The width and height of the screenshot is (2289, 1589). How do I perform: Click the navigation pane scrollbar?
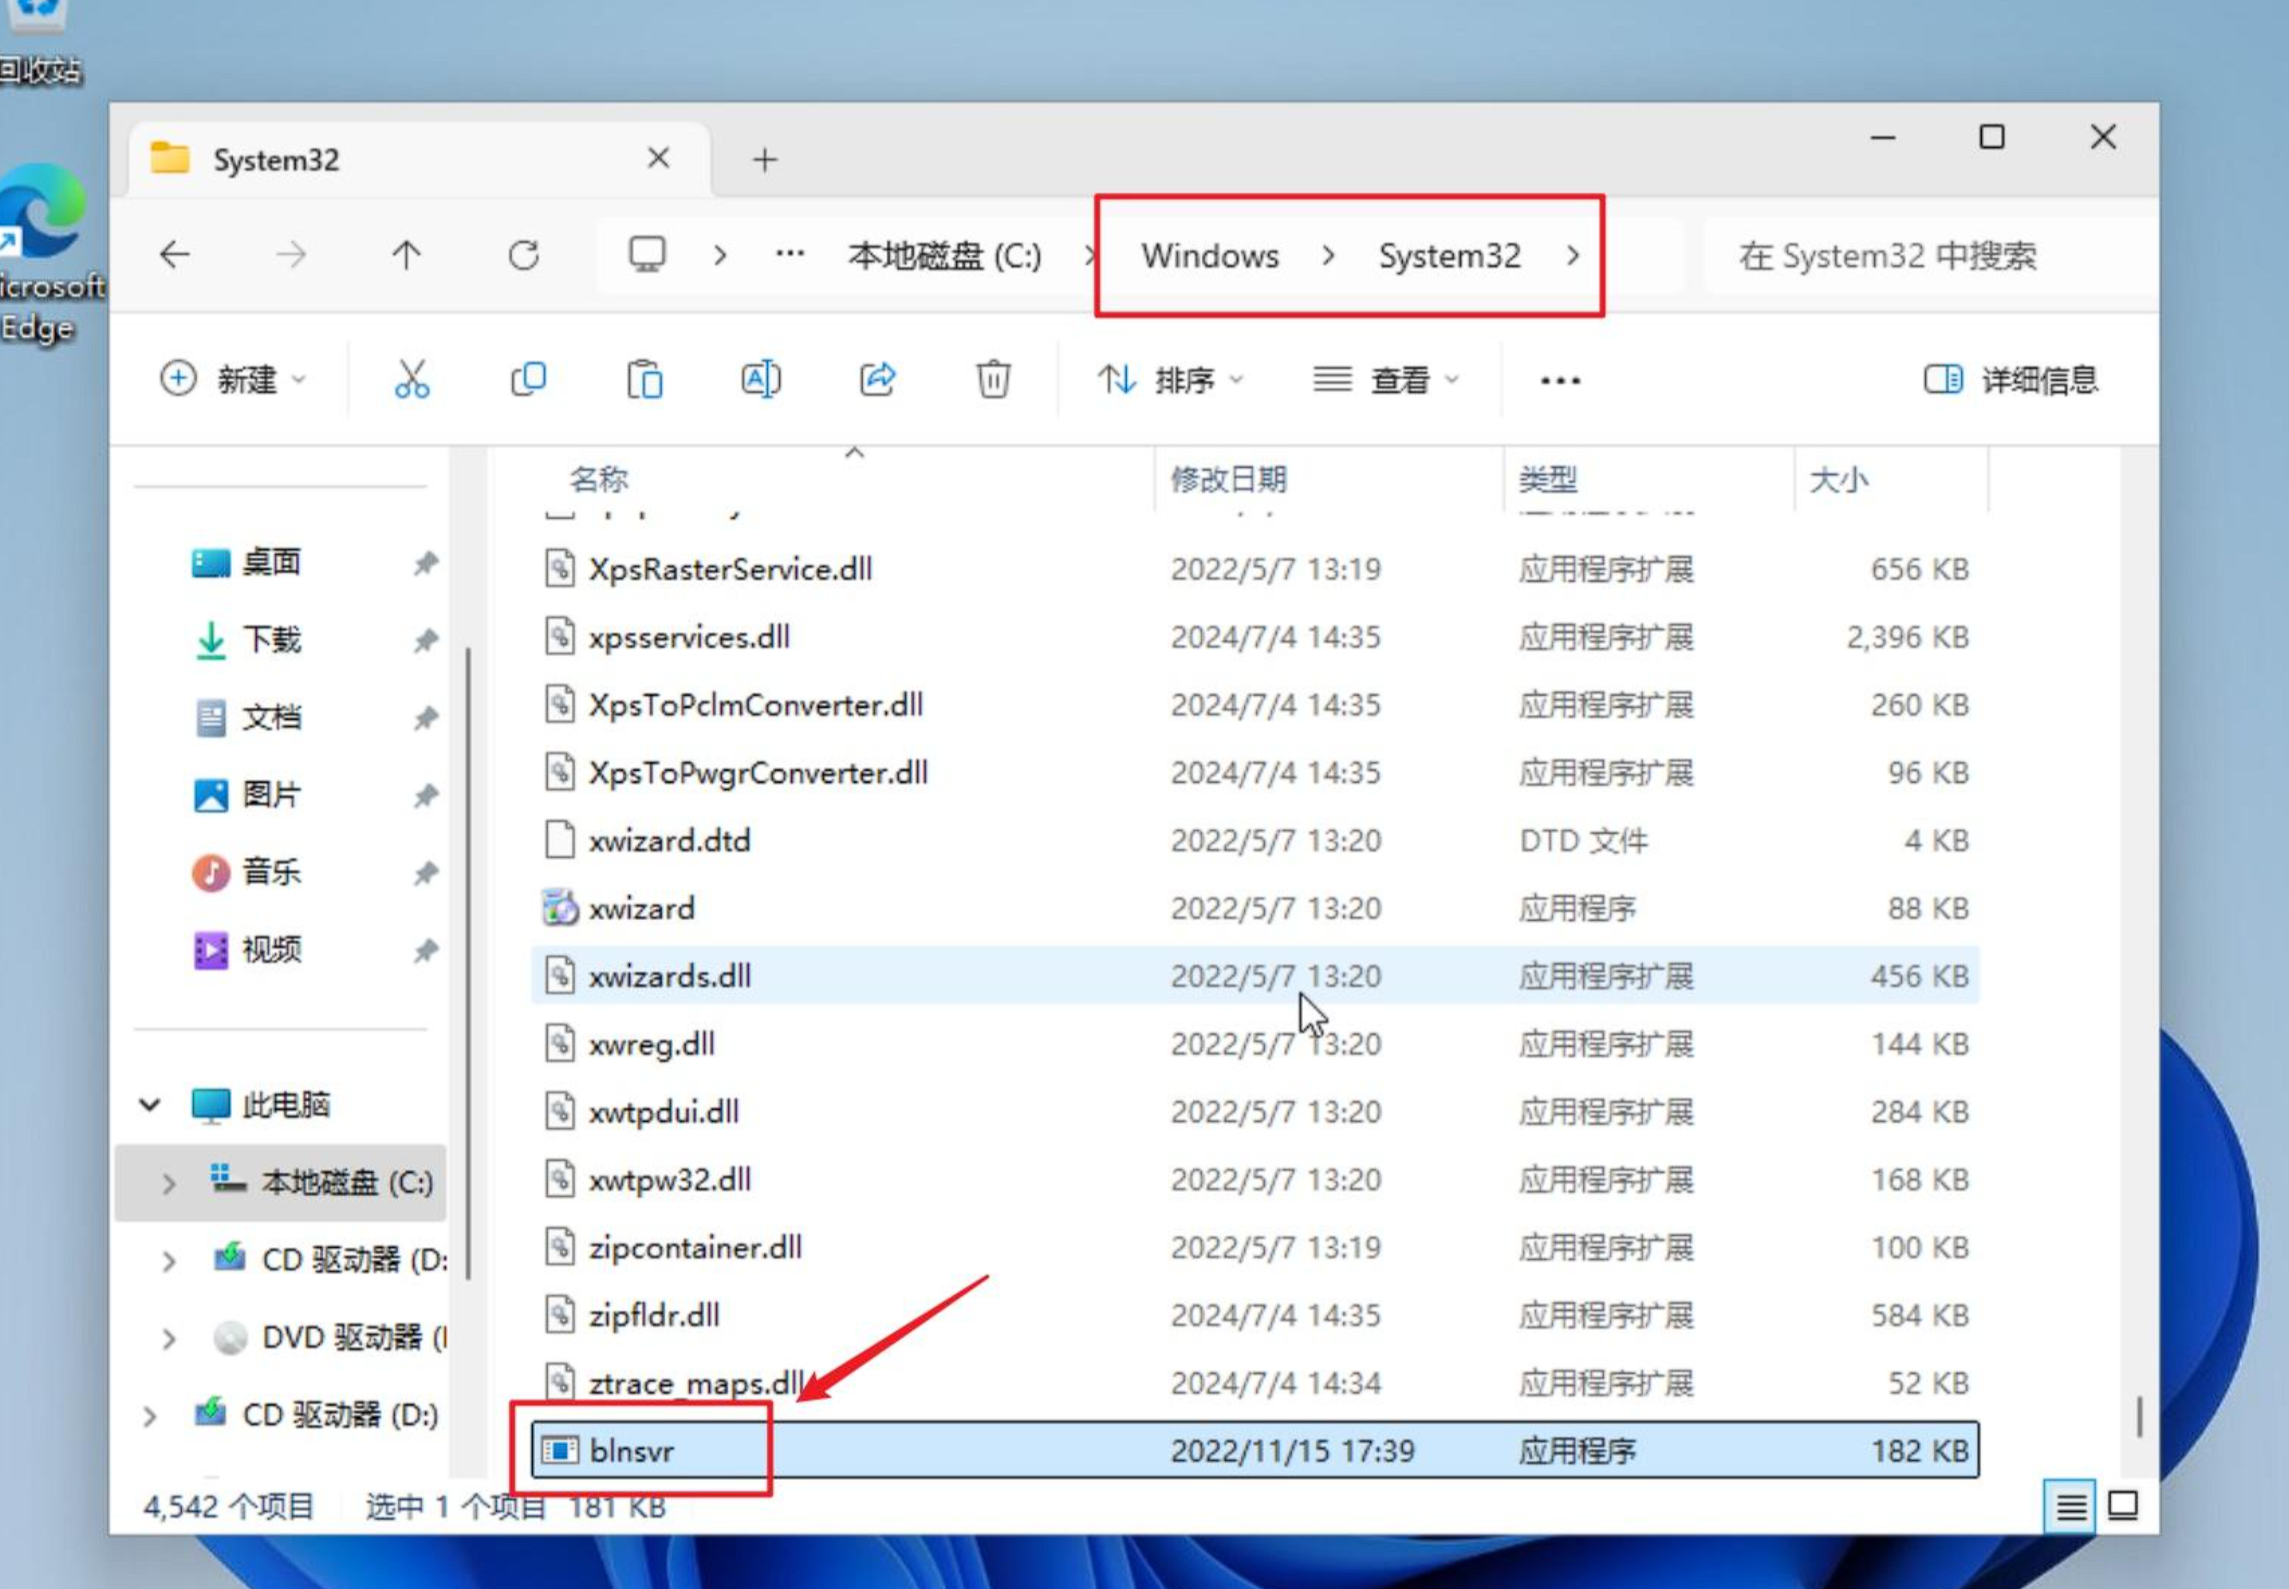click(x=467, y=962)
